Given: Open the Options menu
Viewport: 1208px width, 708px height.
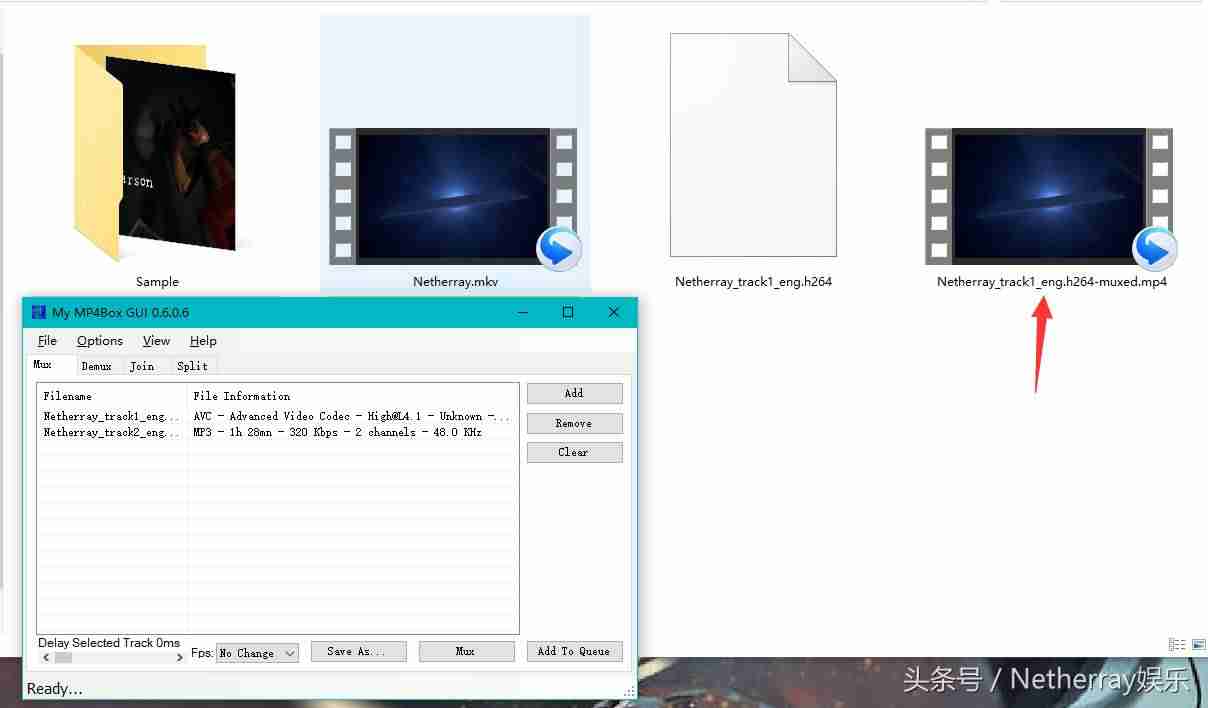Looking at the screenshot, I should [x=100, y=341].
